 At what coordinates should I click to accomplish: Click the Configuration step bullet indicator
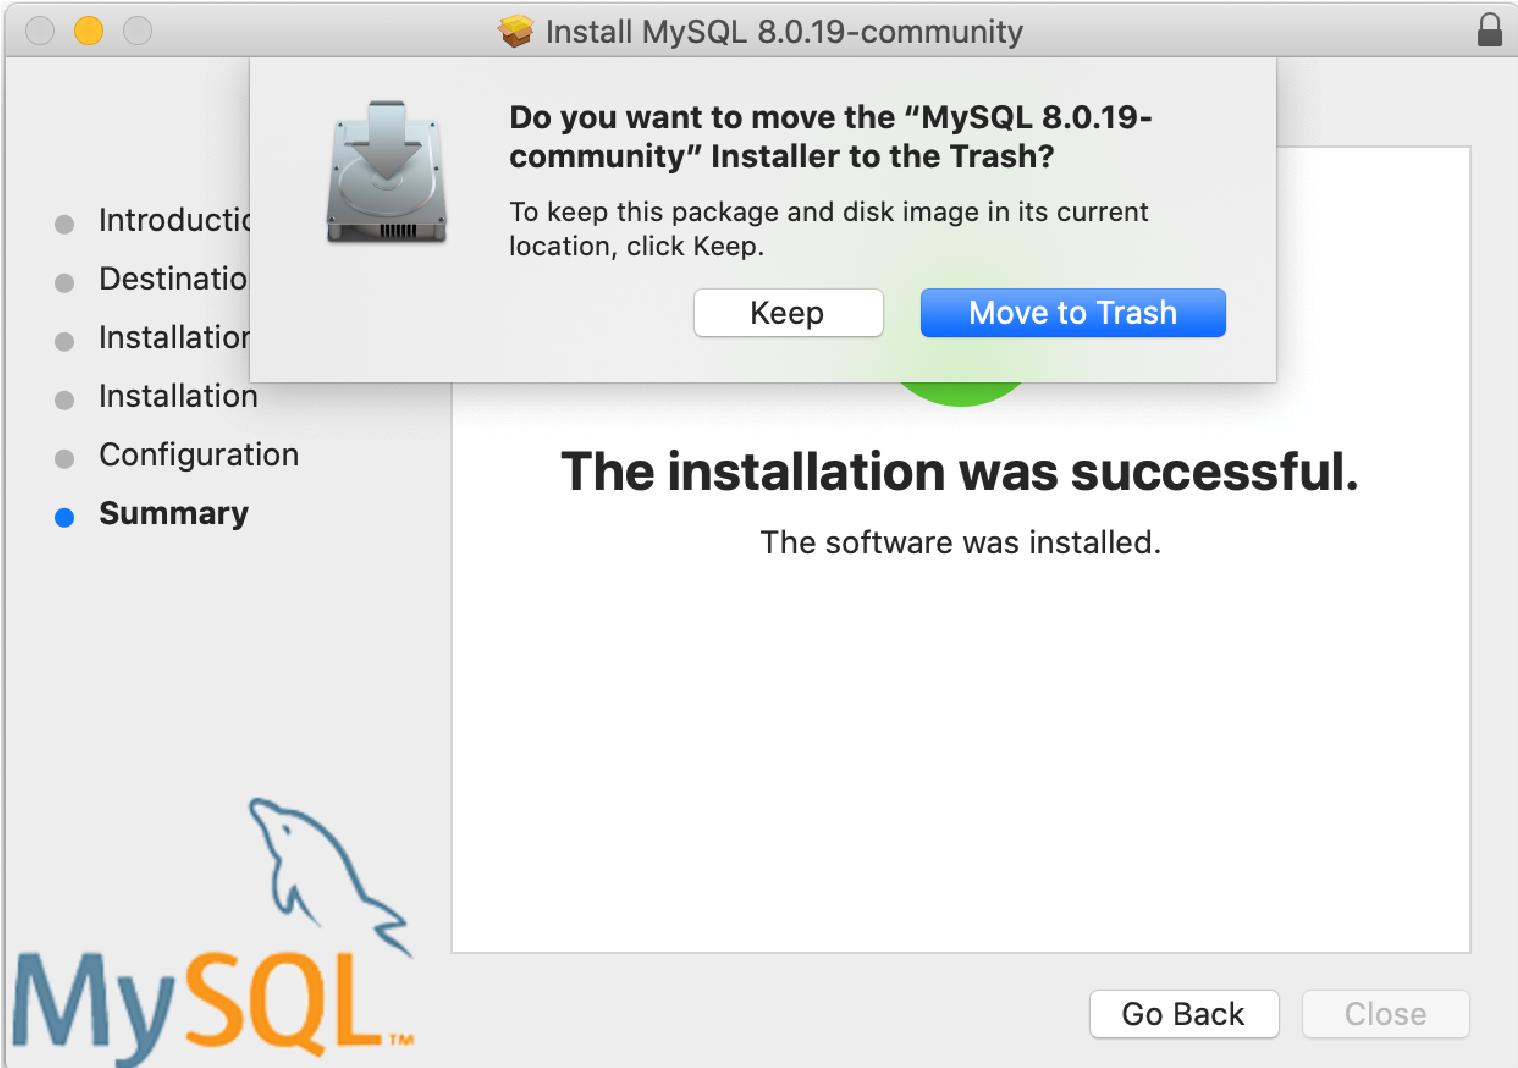(64, 457)
